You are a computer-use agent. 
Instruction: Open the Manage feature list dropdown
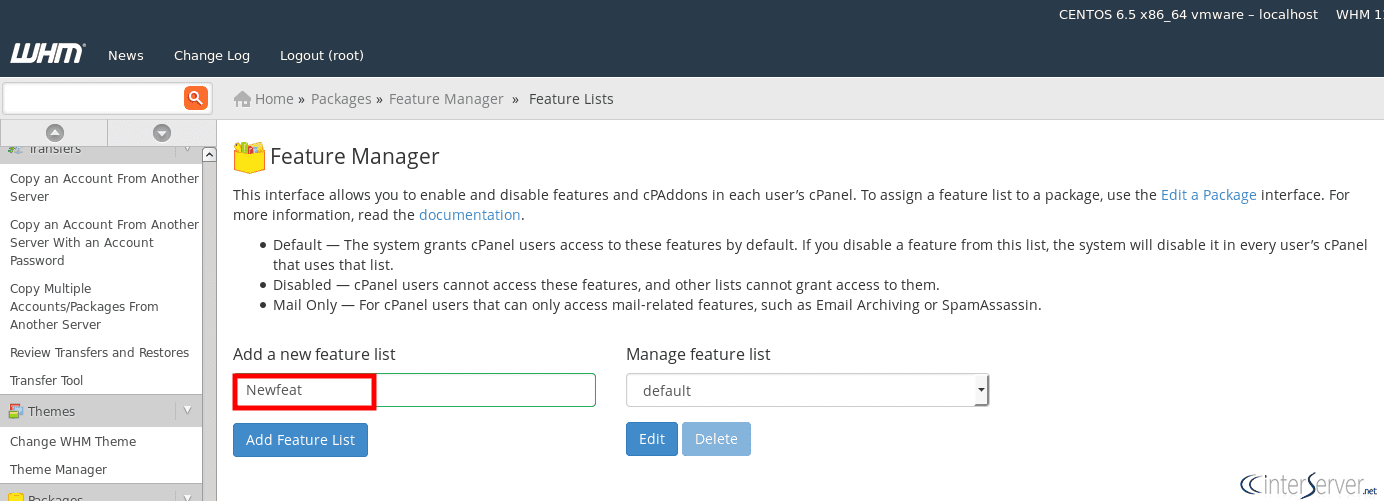coord(807,390)
